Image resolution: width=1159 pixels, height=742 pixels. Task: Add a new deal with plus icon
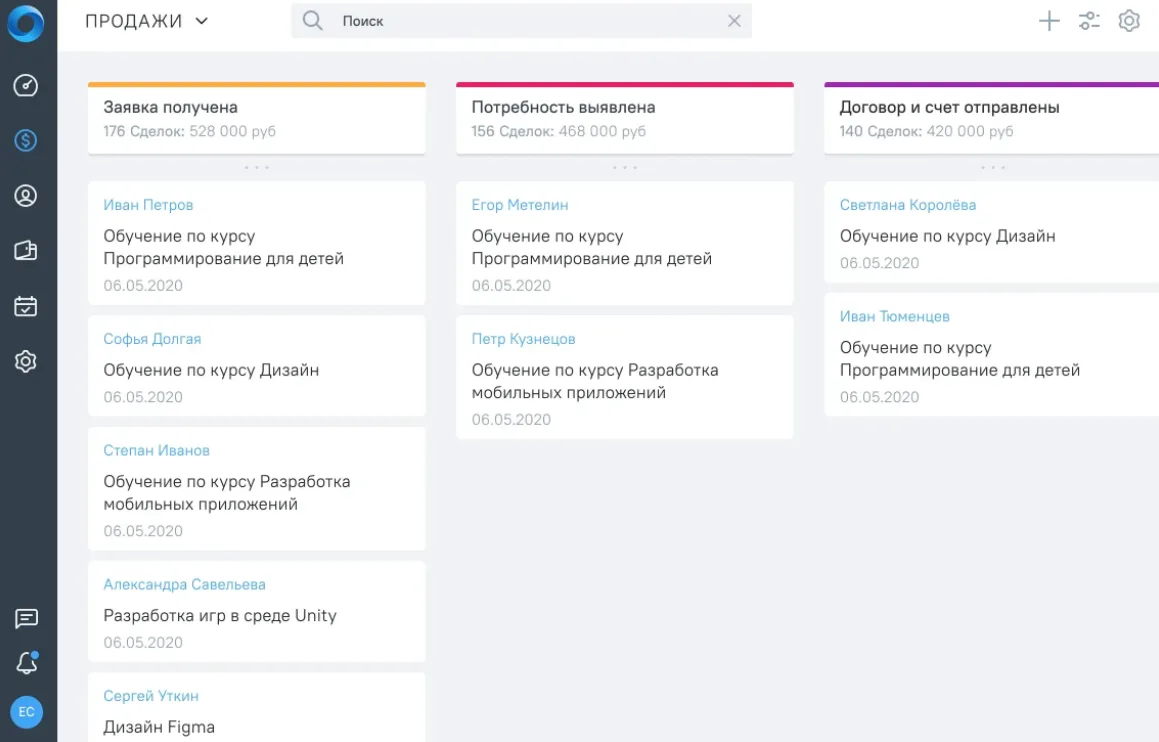[1049, 21]
